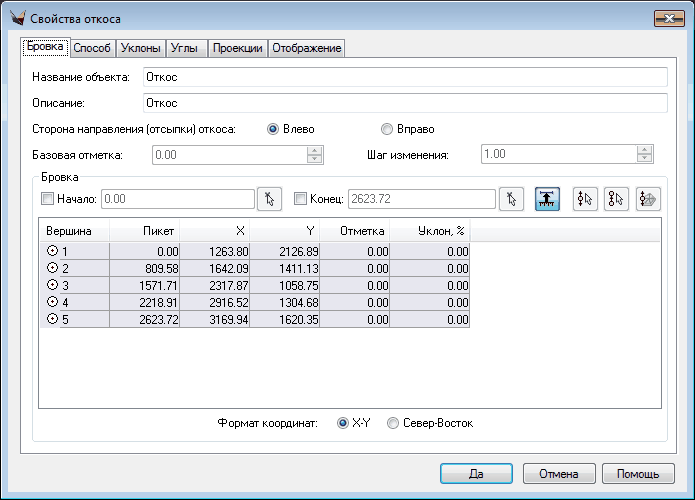Decrease Шаг изменения with down arrow

click(x=645, y=159)
